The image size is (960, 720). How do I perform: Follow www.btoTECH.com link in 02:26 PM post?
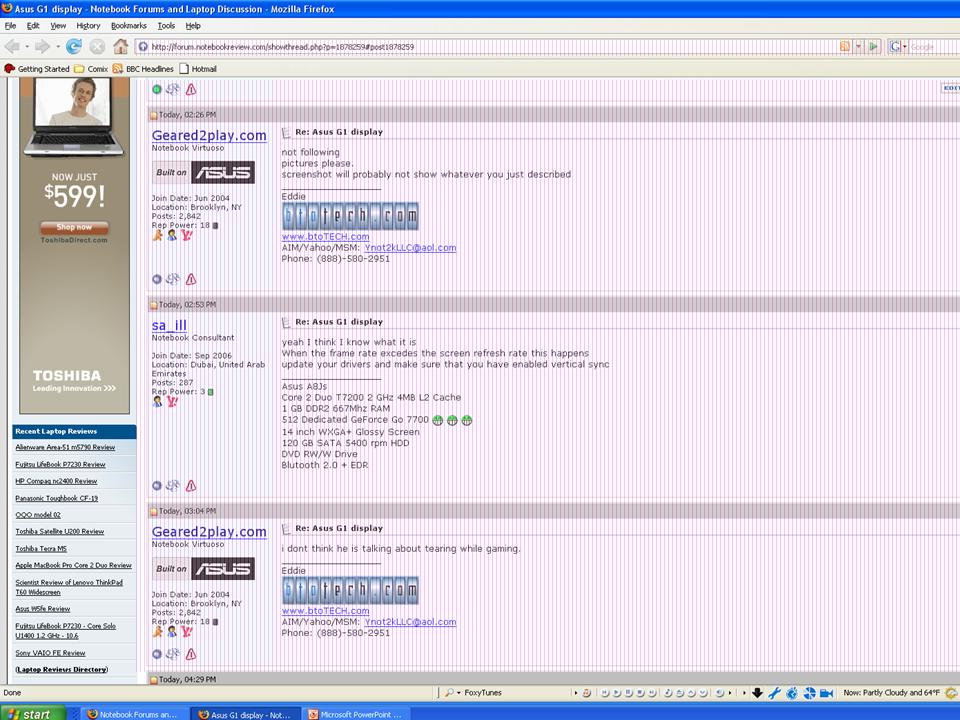pos(325,236)
